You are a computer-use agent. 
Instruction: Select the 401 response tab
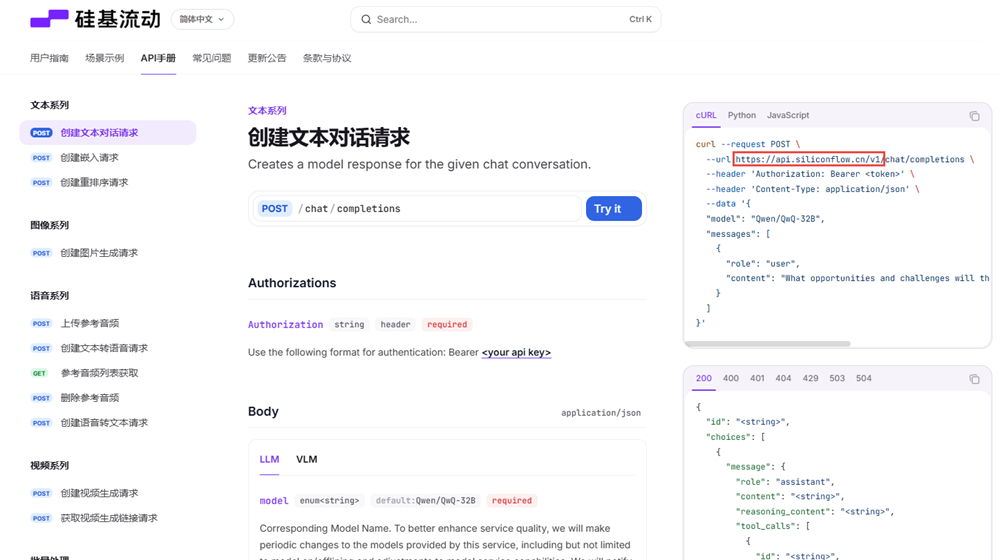(x=757, y=378)
